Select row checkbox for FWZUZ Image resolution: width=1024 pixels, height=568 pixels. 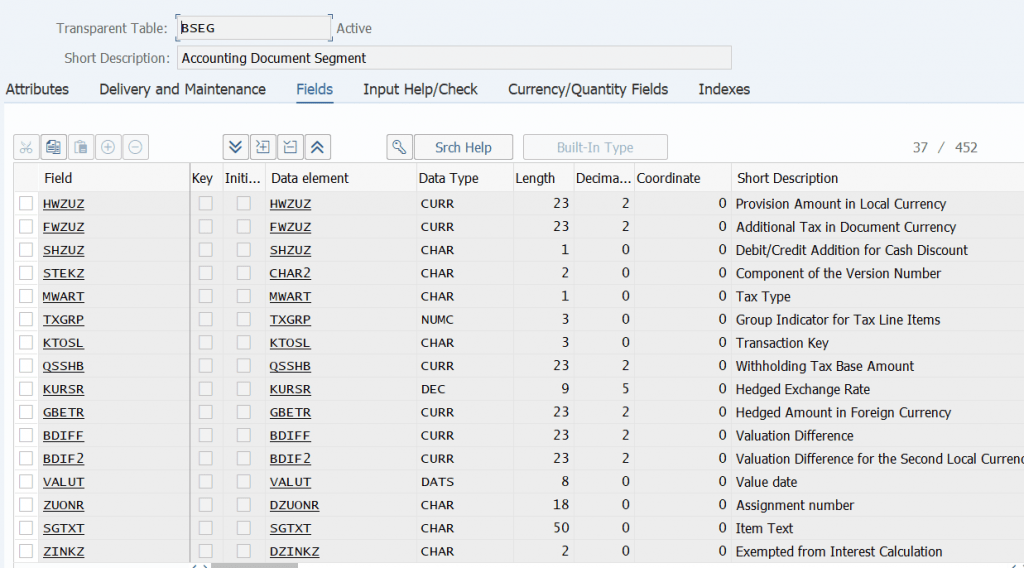pyautogui.click(x=26, y=227)
